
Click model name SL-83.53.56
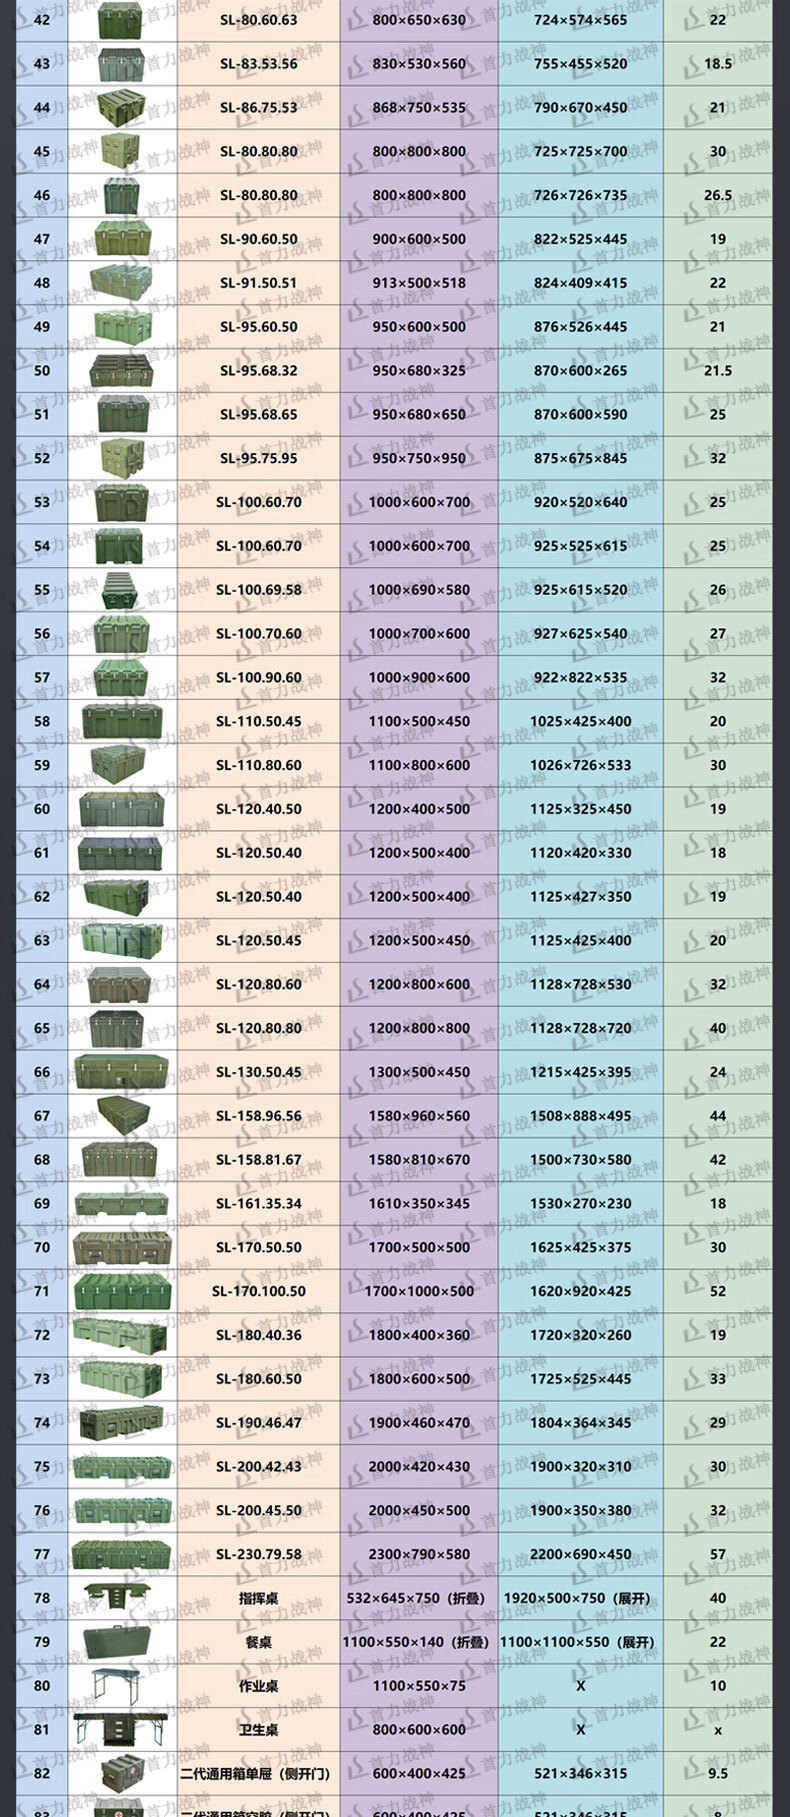[258, 64]
